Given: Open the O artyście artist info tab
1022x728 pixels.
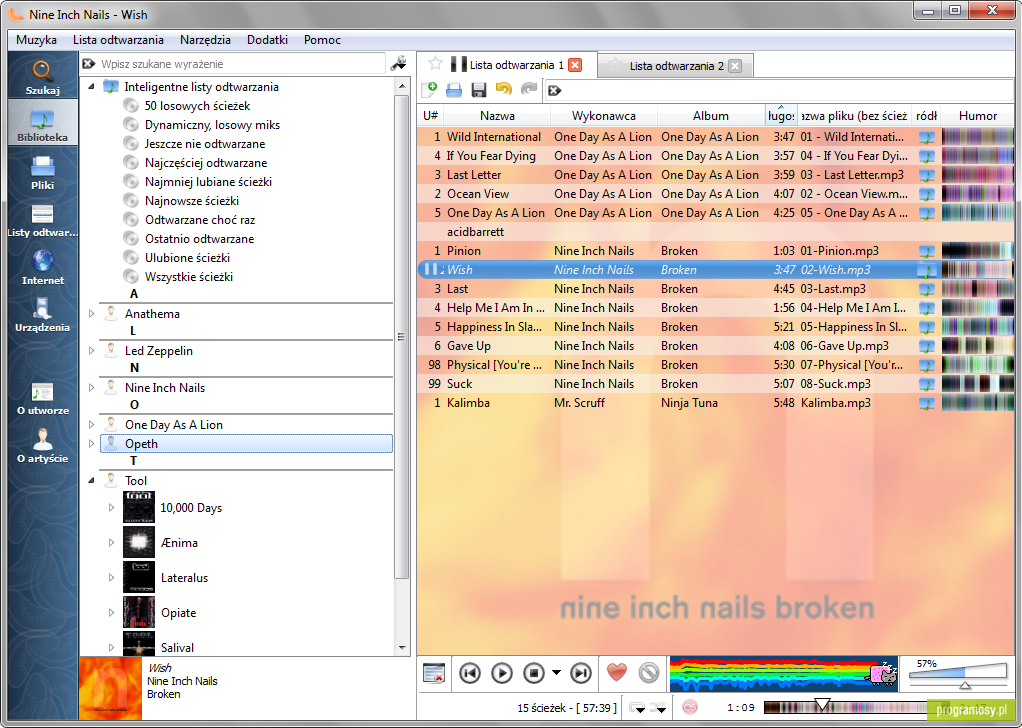Looking at the screenshot, I should coord(43,445).
